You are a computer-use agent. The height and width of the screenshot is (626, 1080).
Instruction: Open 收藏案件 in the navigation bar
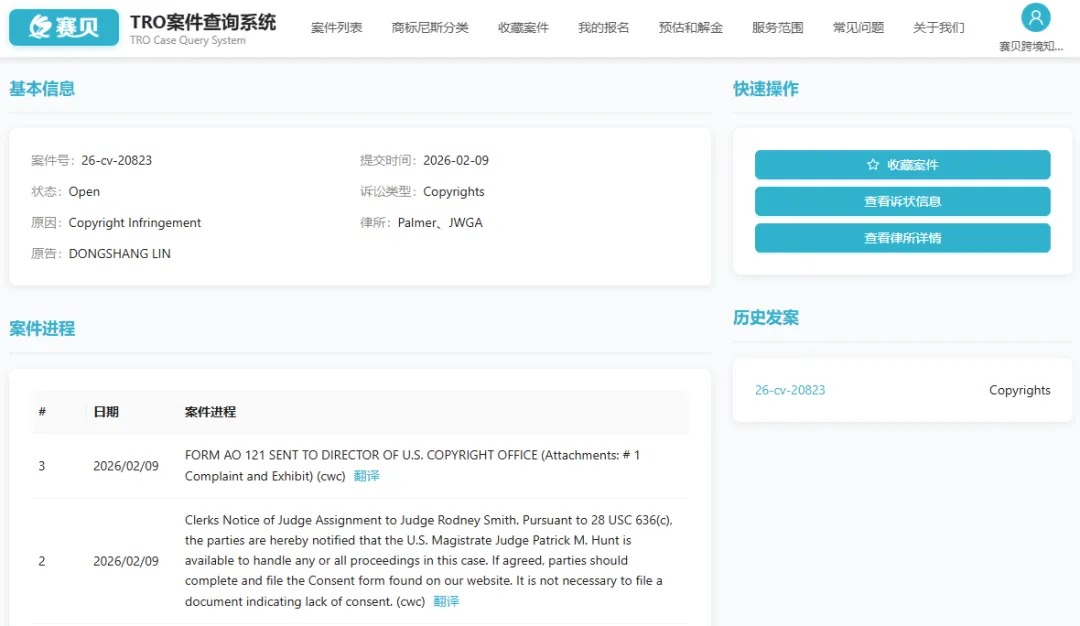[x=523, y=28]
